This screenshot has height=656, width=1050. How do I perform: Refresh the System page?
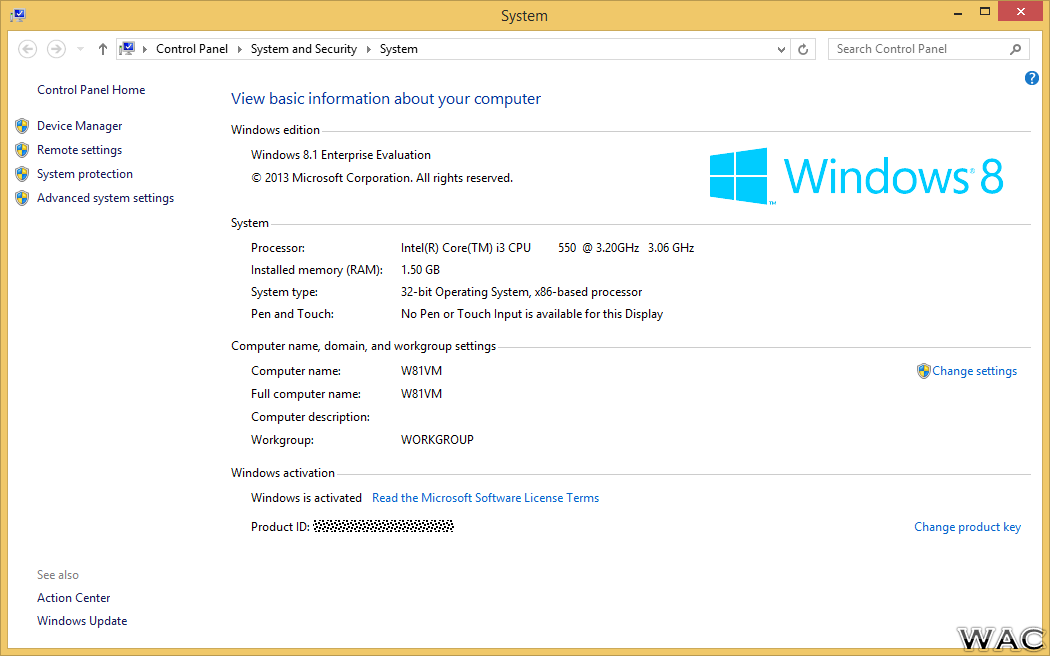[x=803, y=49]
